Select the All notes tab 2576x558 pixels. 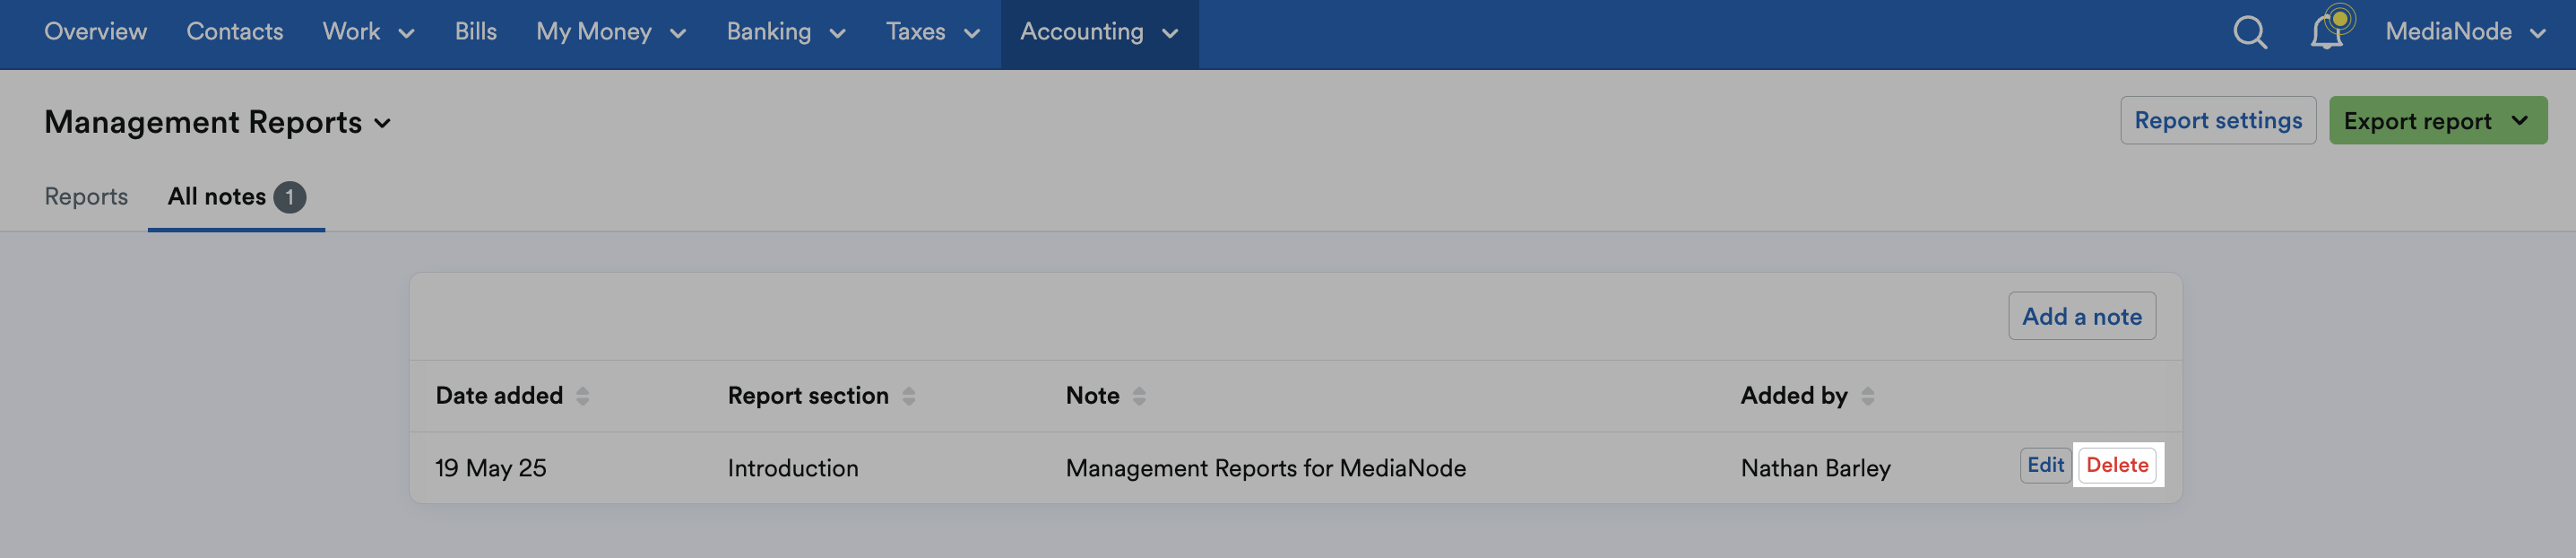236,197
